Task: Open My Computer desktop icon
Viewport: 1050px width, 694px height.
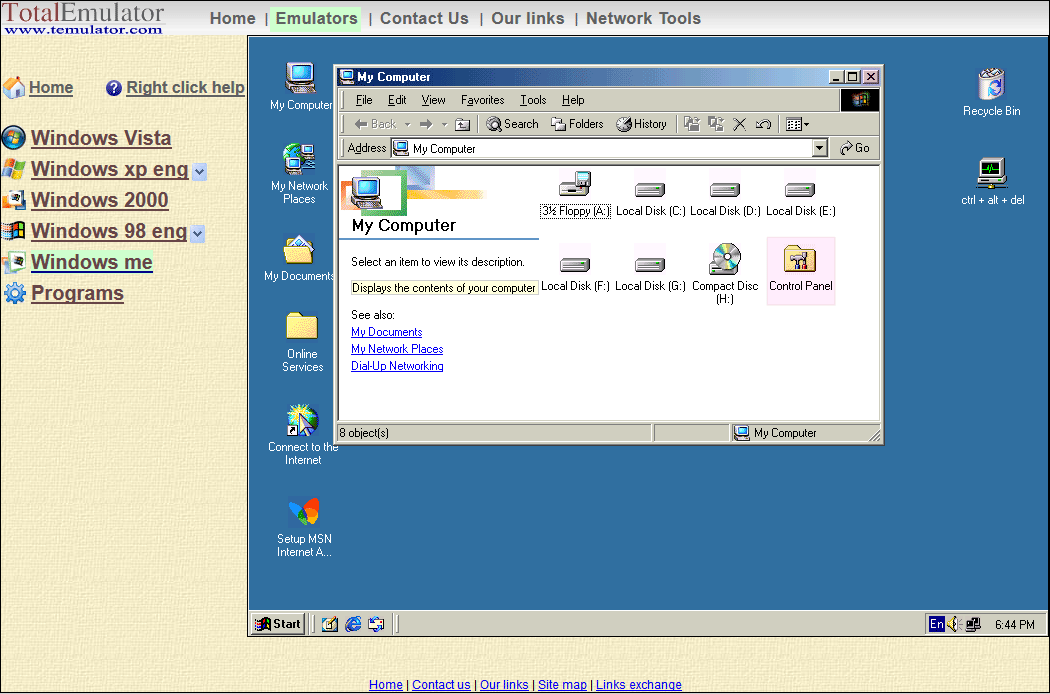Action: [x=301, y=86]
